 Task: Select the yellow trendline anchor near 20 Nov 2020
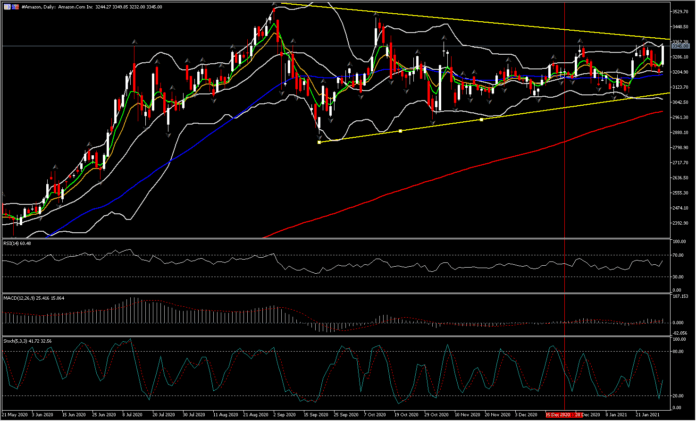[x=482, y=119]
